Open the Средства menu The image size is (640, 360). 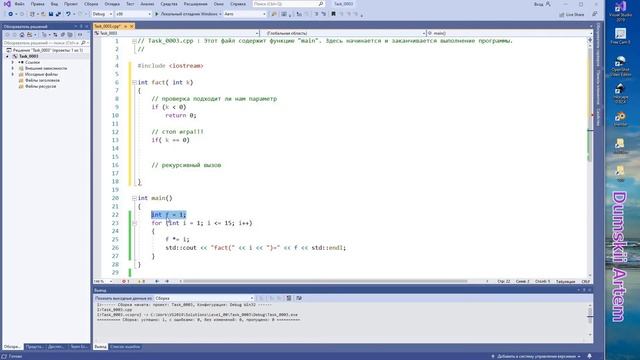[x=169, y=4]
